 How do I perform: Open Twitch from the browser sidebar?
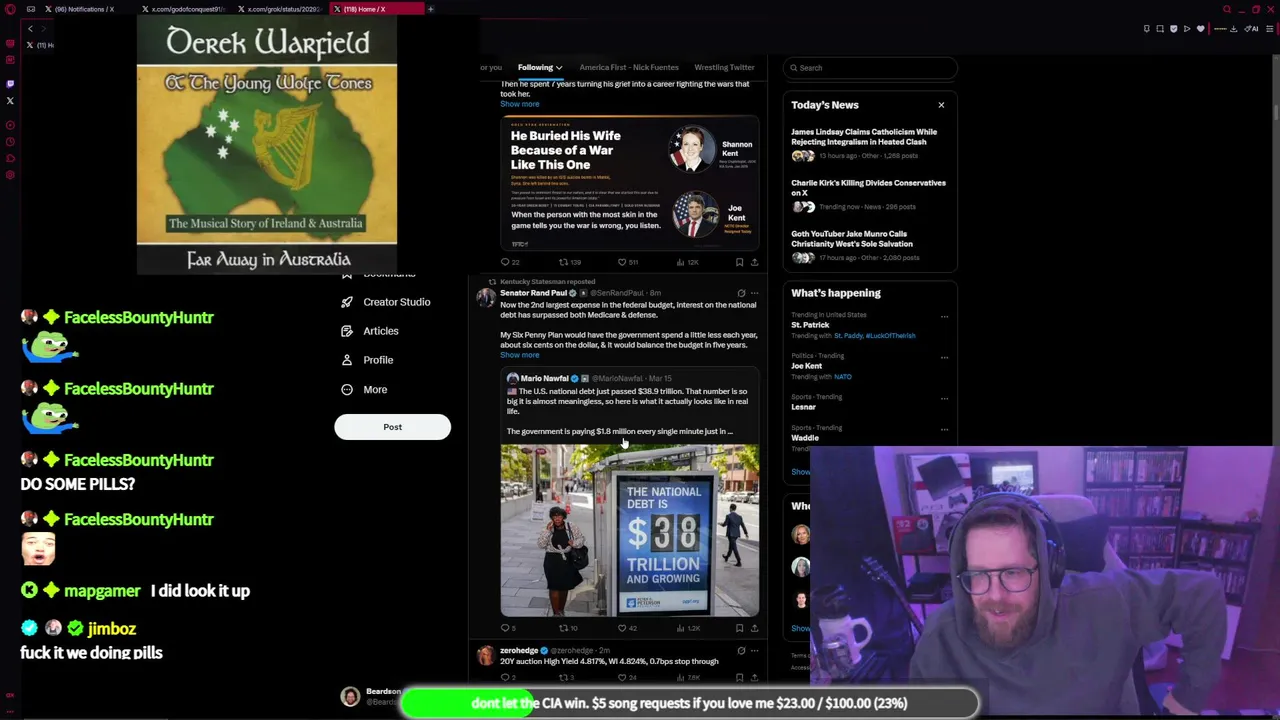(x=10, y=84)
